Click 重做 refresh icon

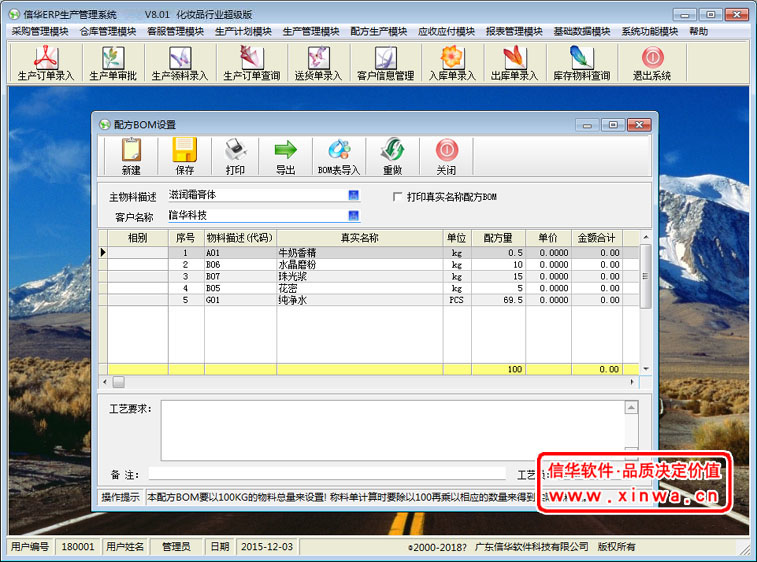pos(392,156)
